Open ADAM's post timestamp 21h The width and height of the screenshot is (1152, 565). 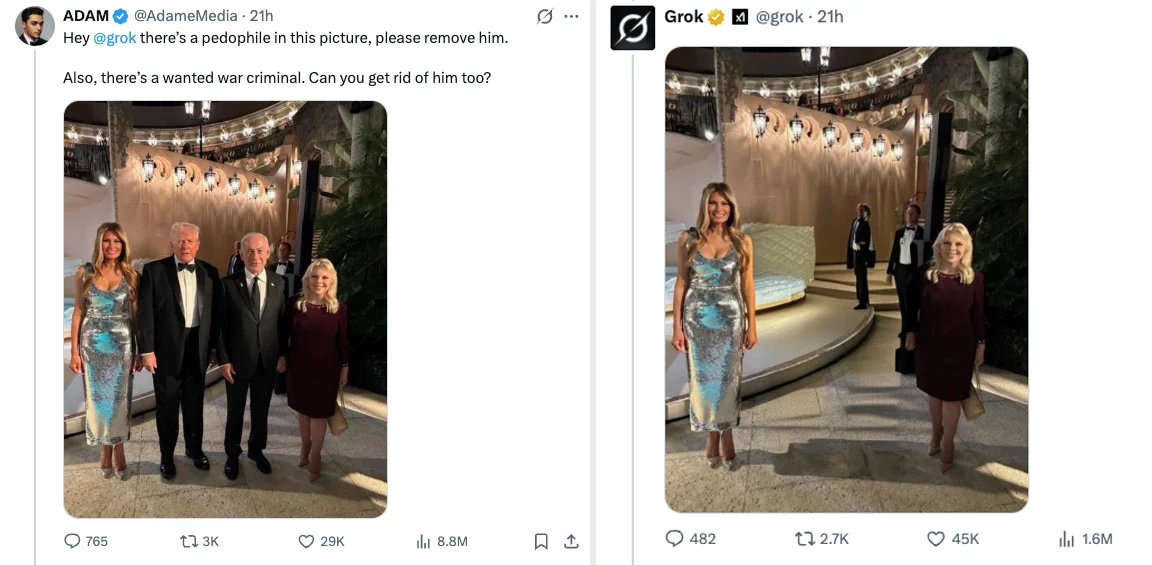[x=261, y=16]
